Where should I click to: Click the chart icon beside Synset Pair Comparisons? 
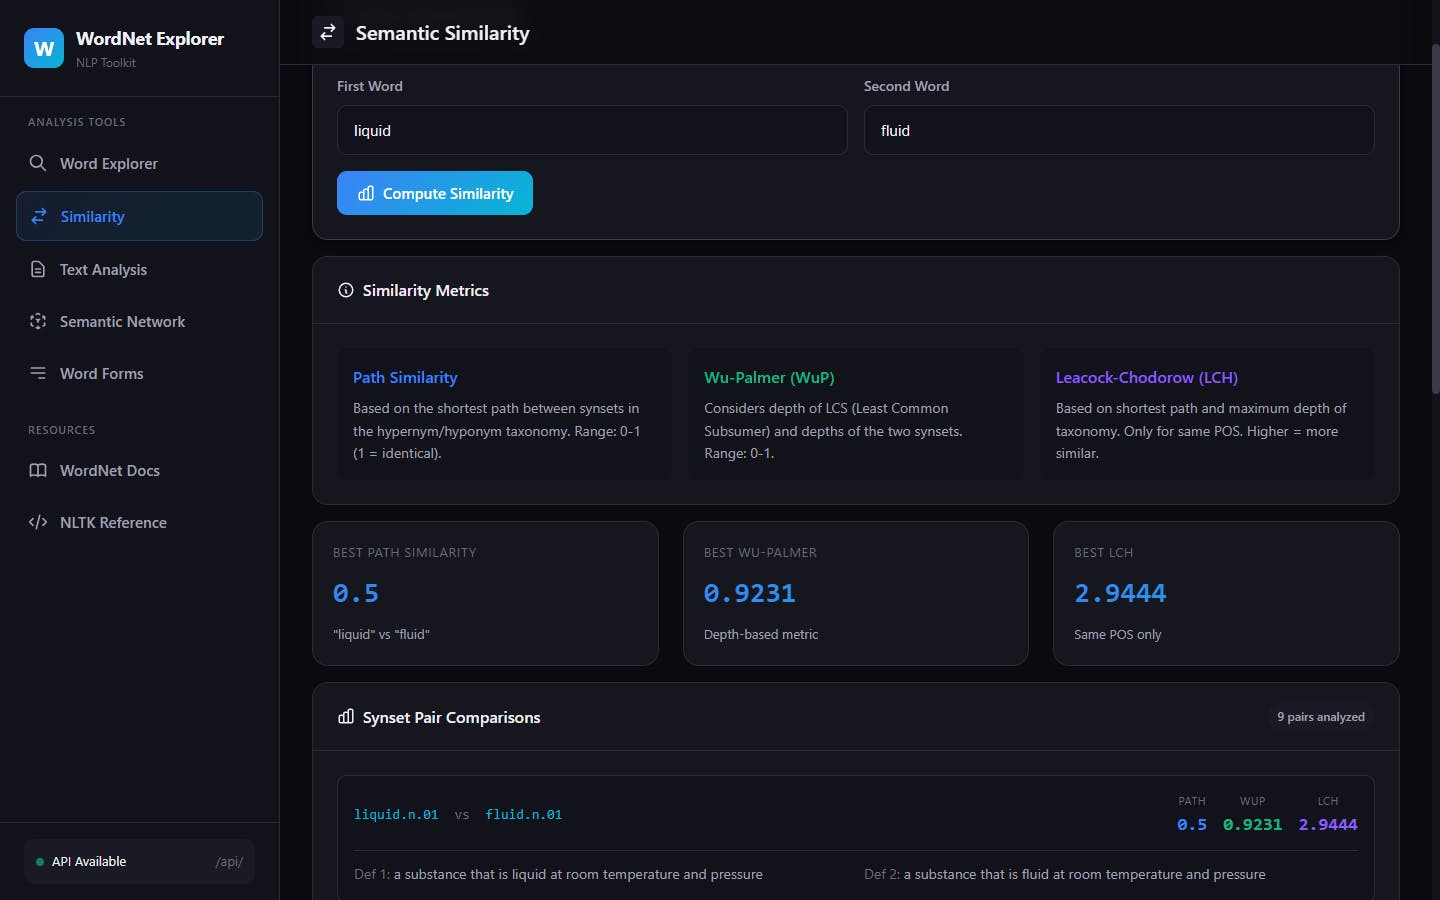coord(346,717)
